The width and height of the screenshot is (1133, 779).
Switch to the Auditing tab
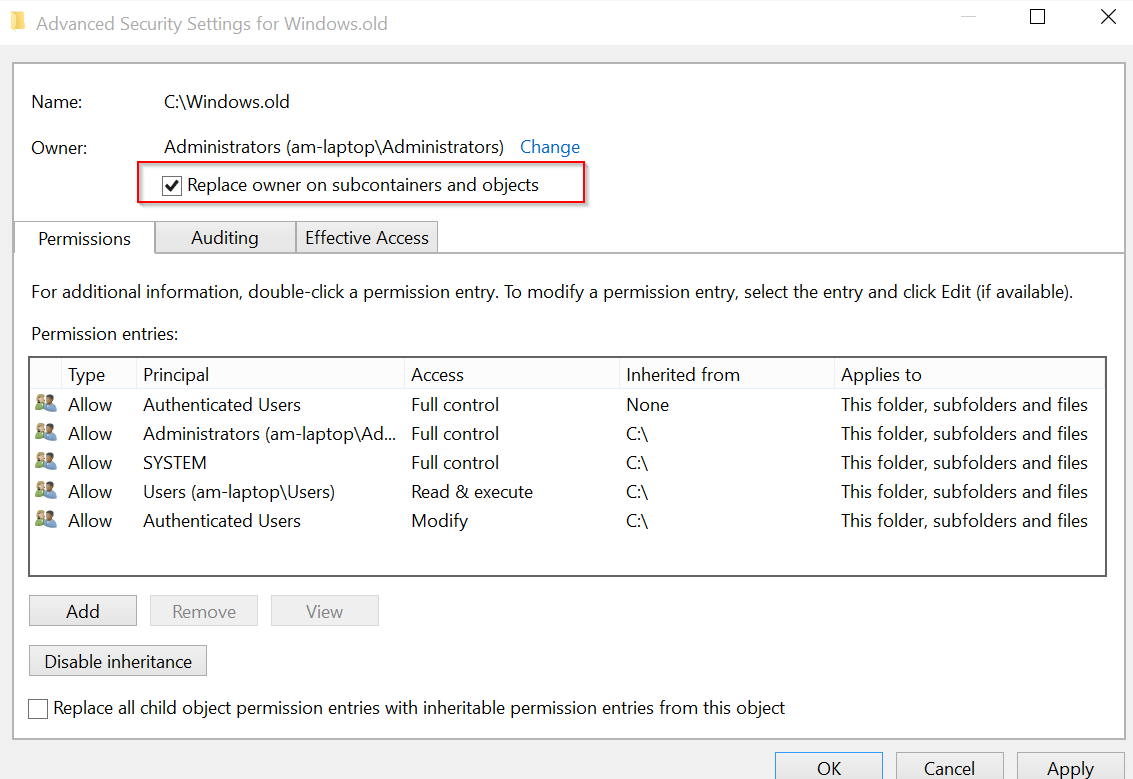pyautogui.click(x=225, y=238)
